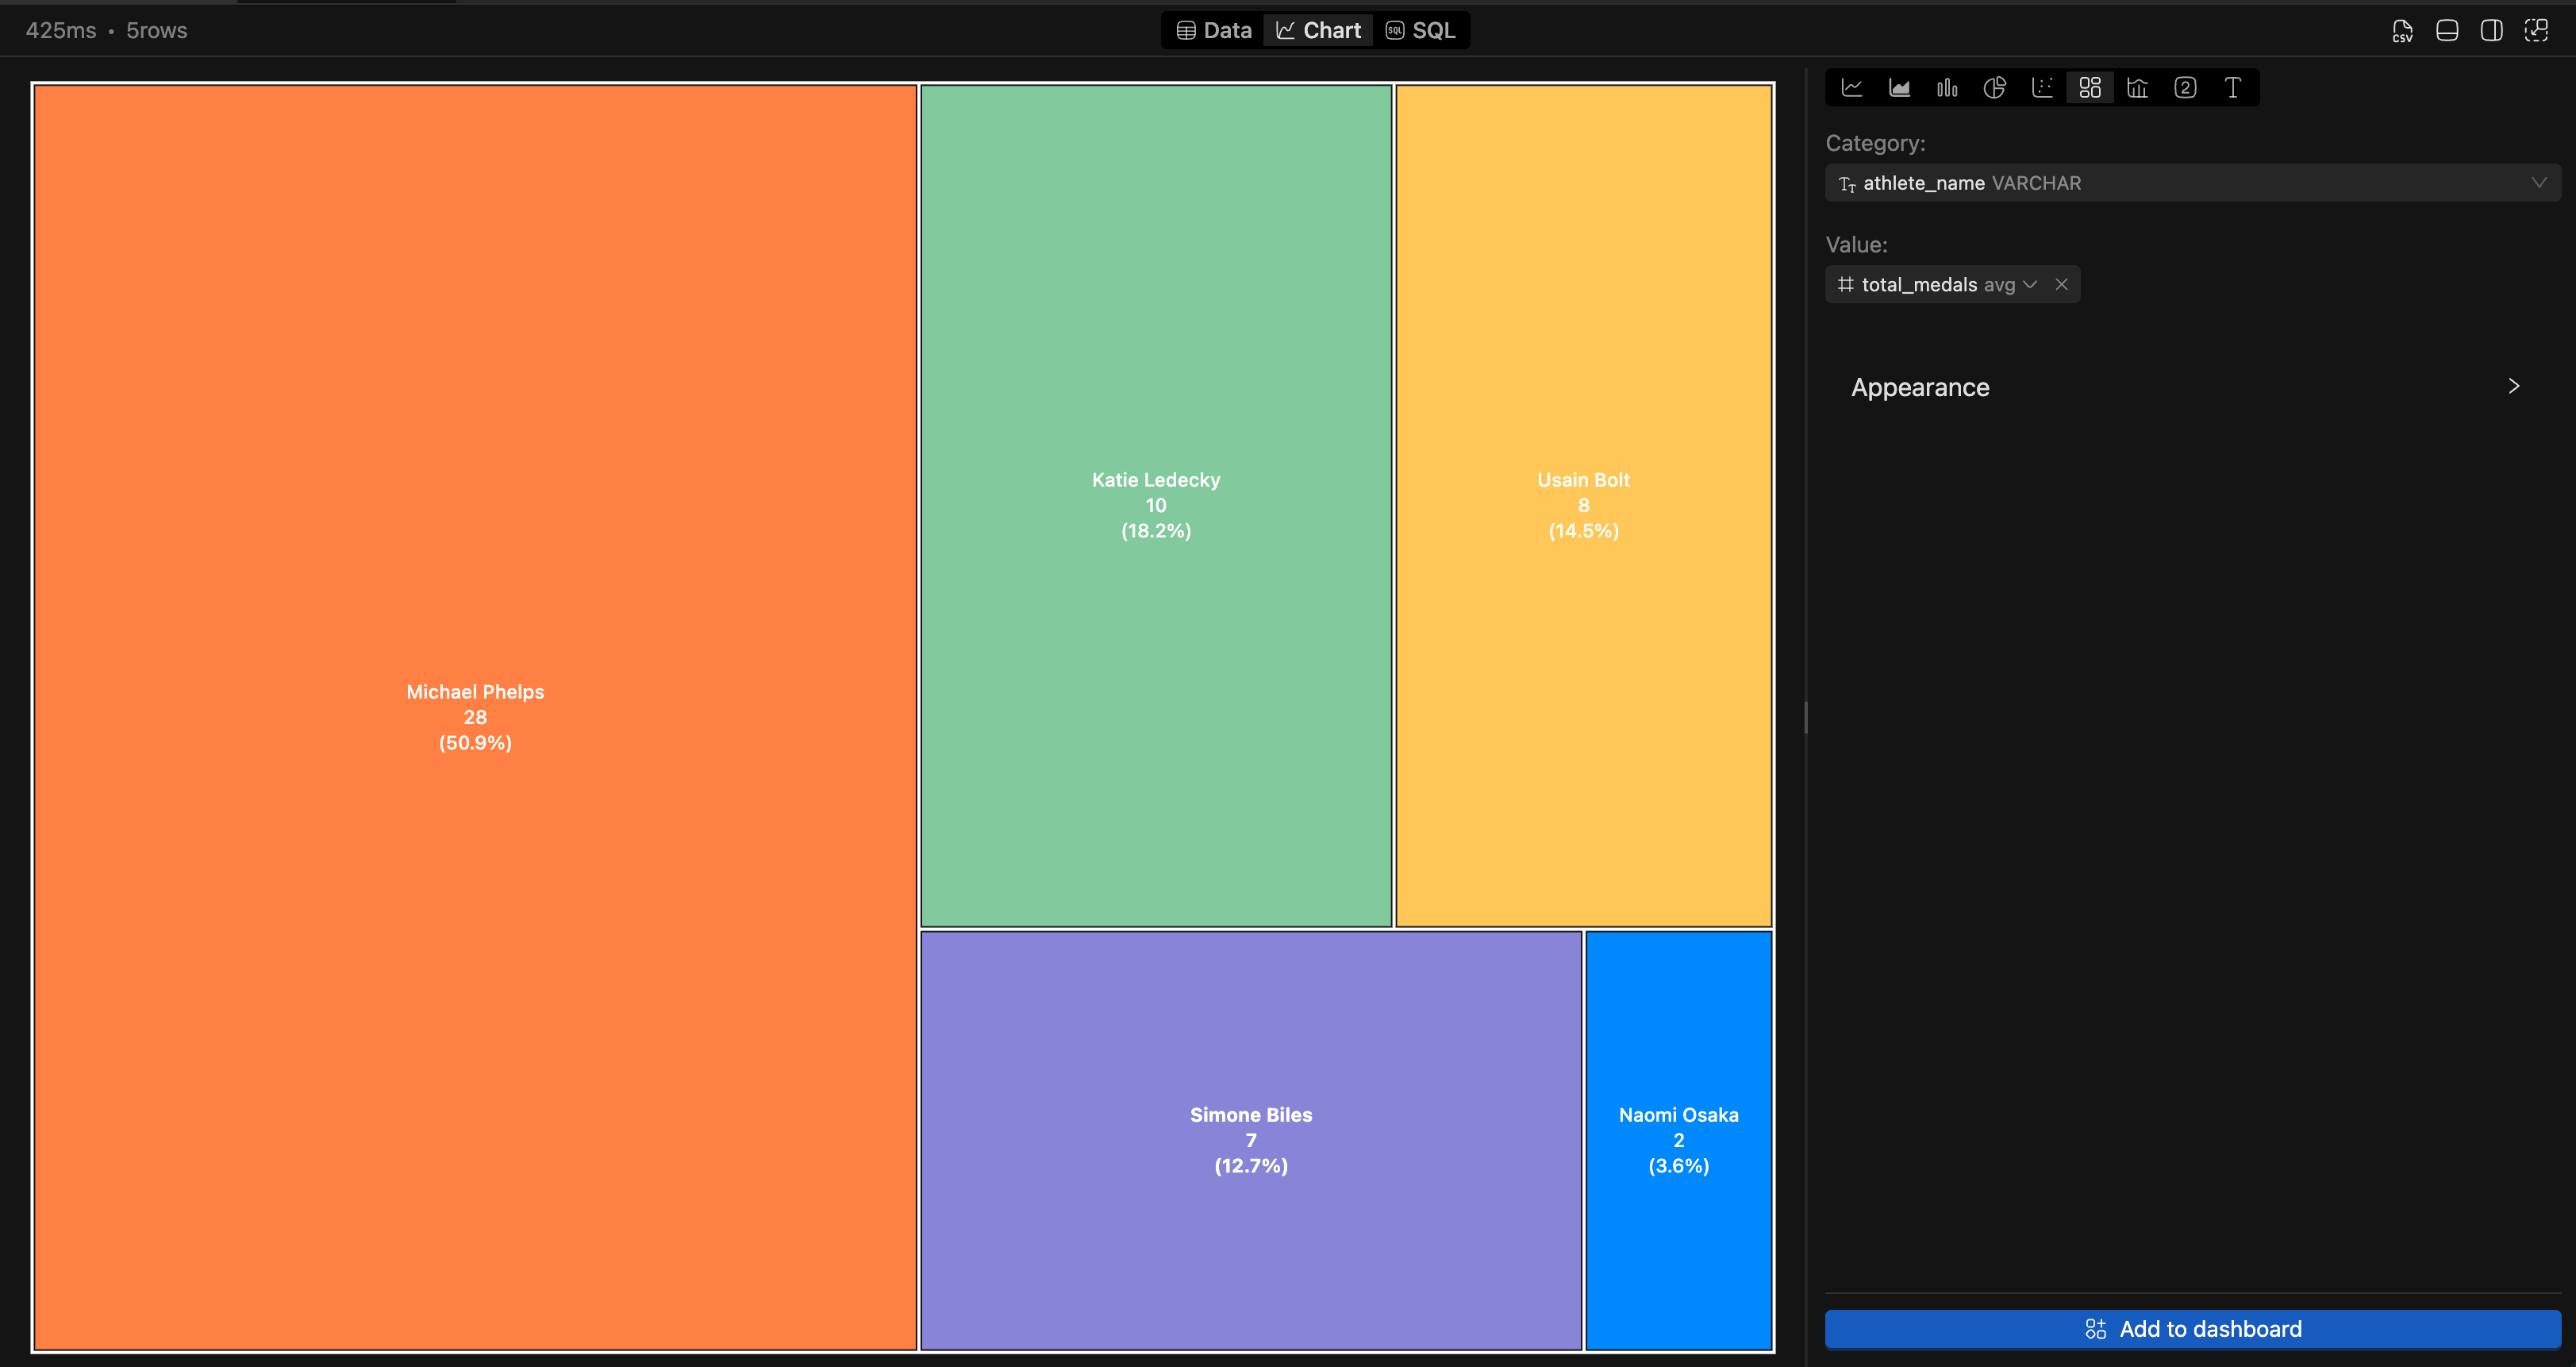Switch to the scatter plot chart
The image size is (2576, 1367).
pyautogui.click(x=2042, y=87)
